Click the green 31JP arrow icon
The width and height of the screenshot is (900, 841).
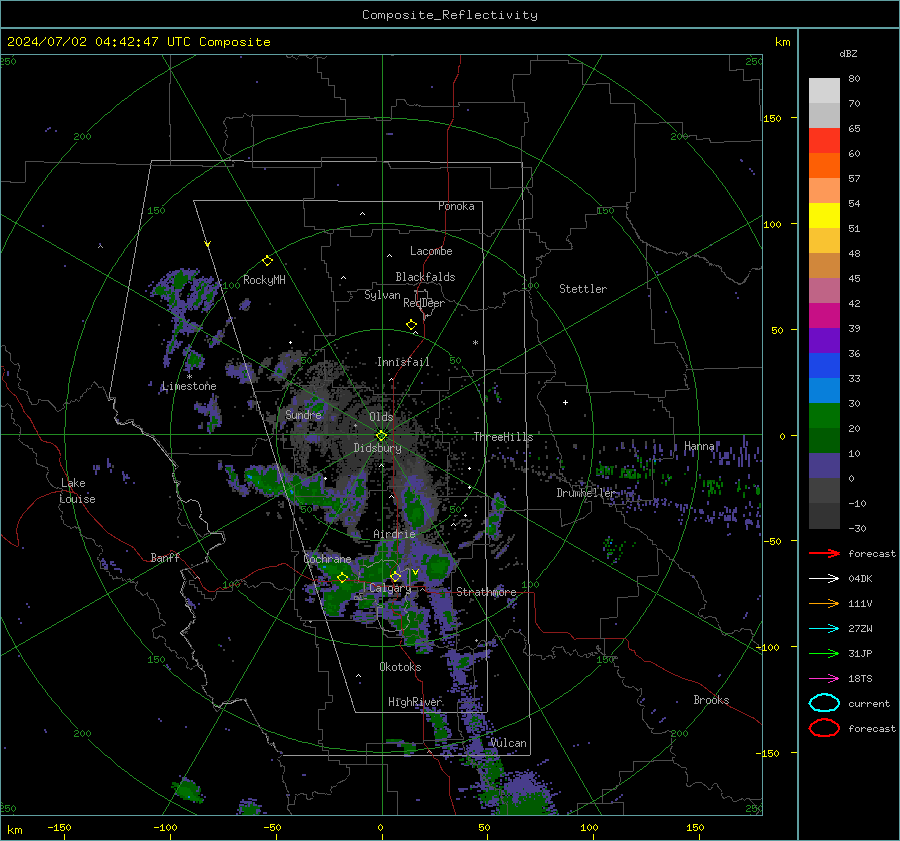click(x=824, y=653)
